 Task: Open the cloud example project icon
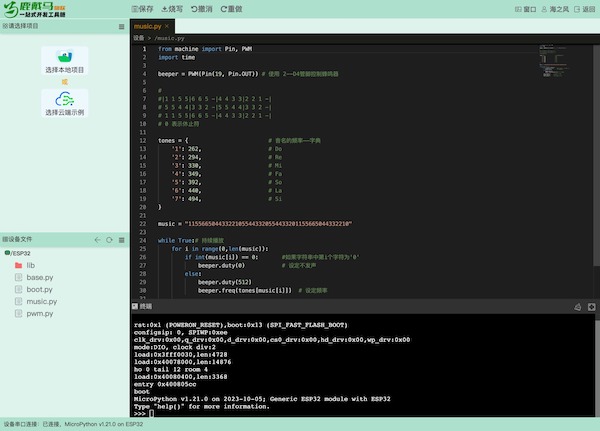tap(64, 103)
